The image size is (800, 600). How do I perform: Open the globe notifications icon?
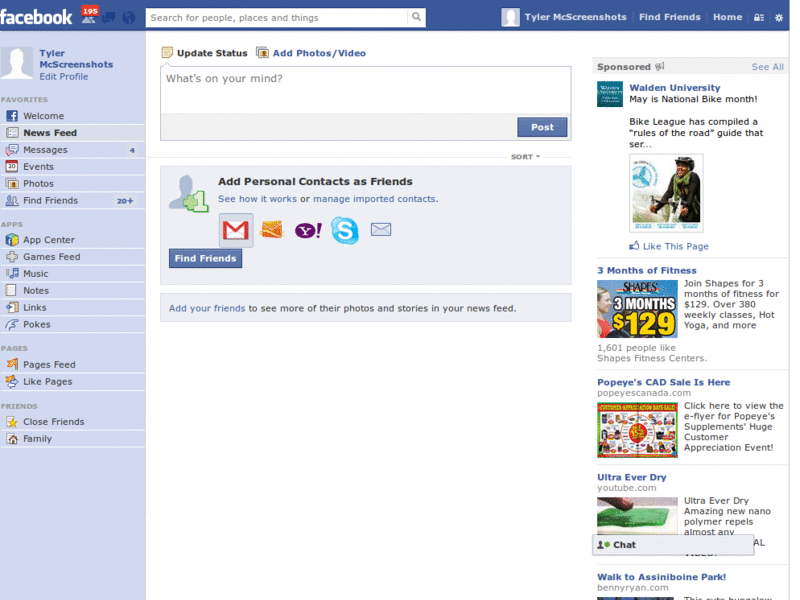(129, 18)
